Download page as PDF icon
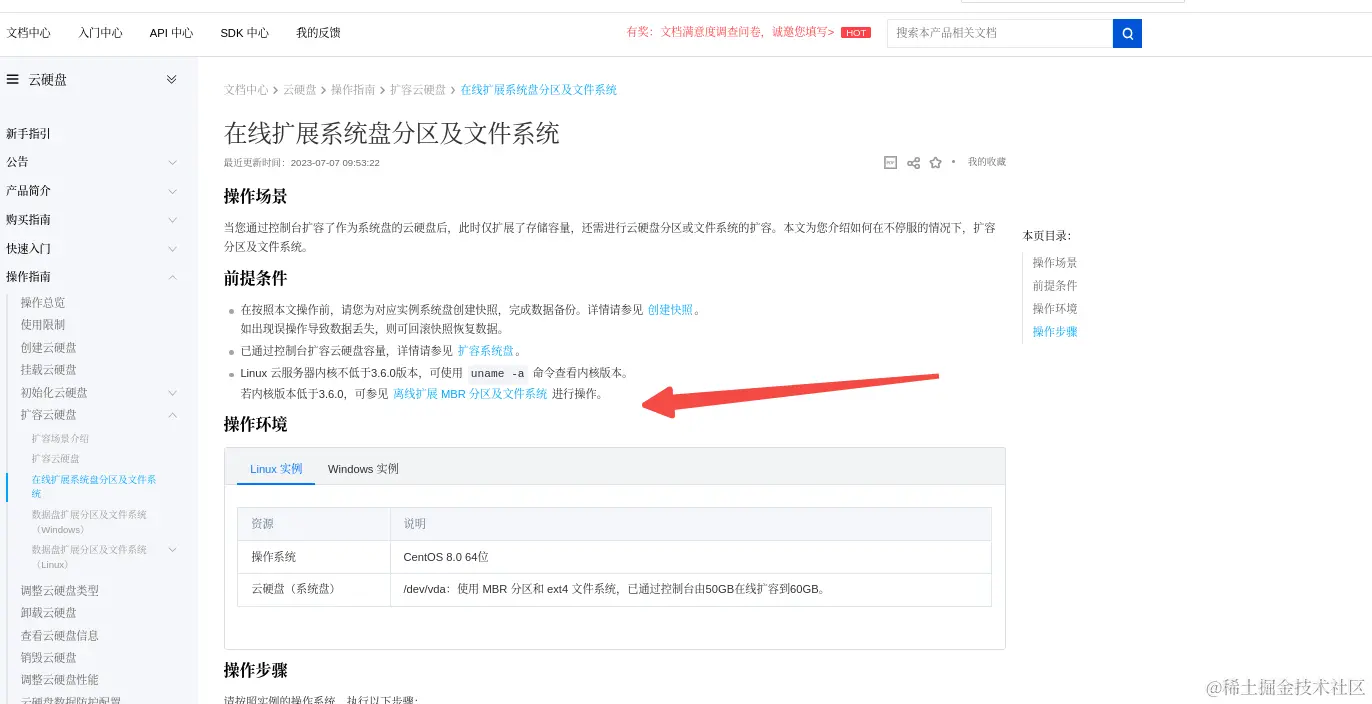1372x704 pixels. point(890,162)
